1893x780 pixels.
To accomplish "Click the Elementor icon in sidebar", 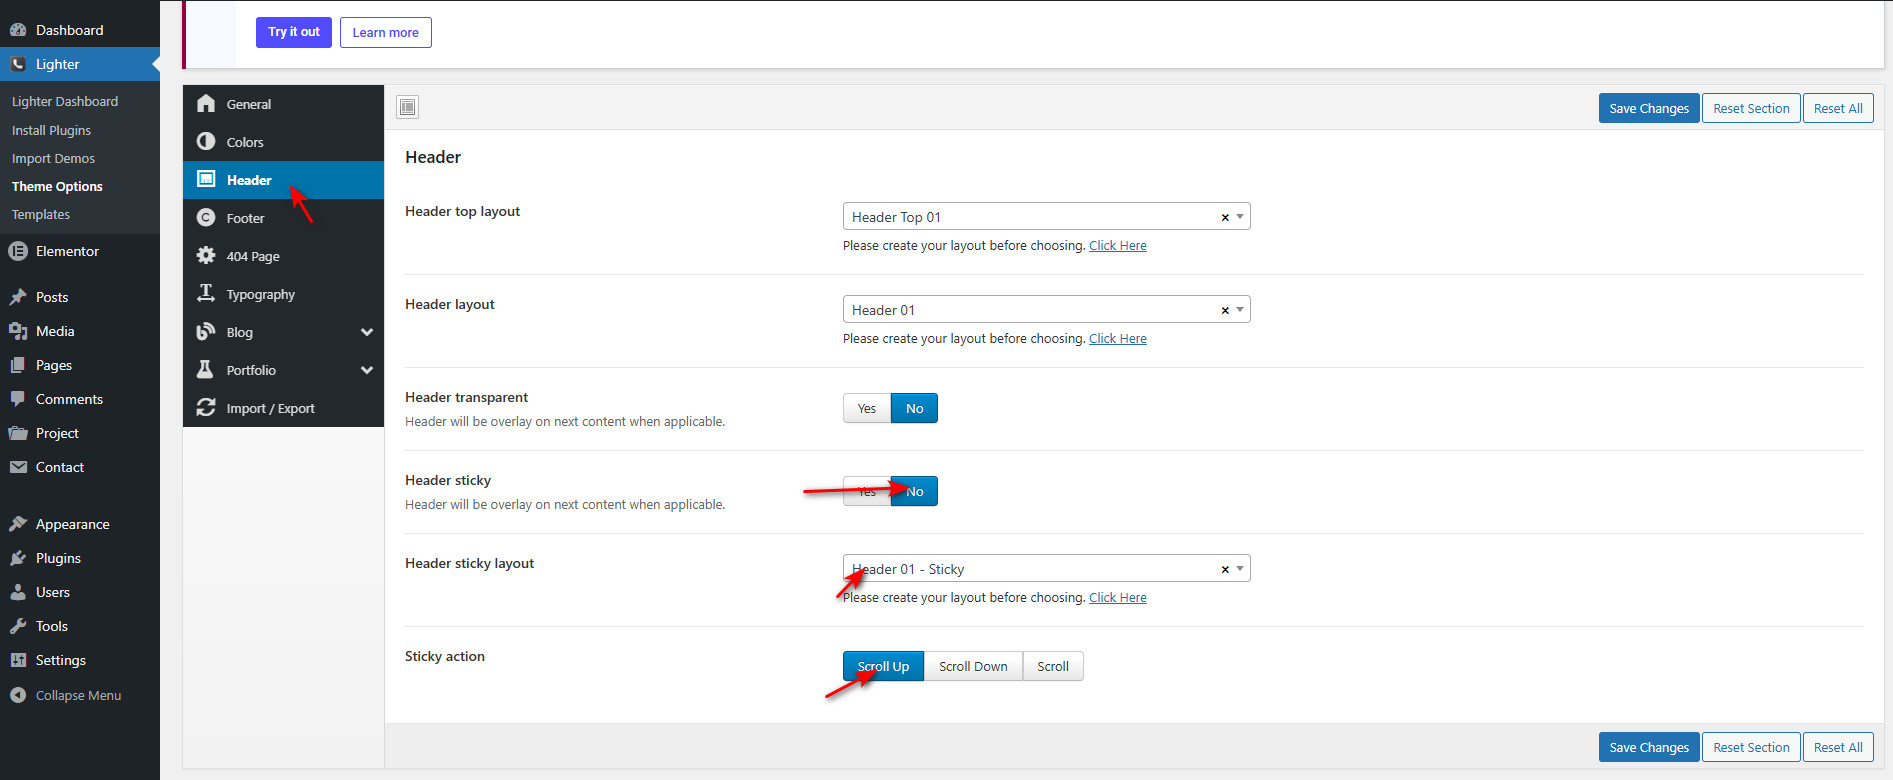I will tap(18, 252).
